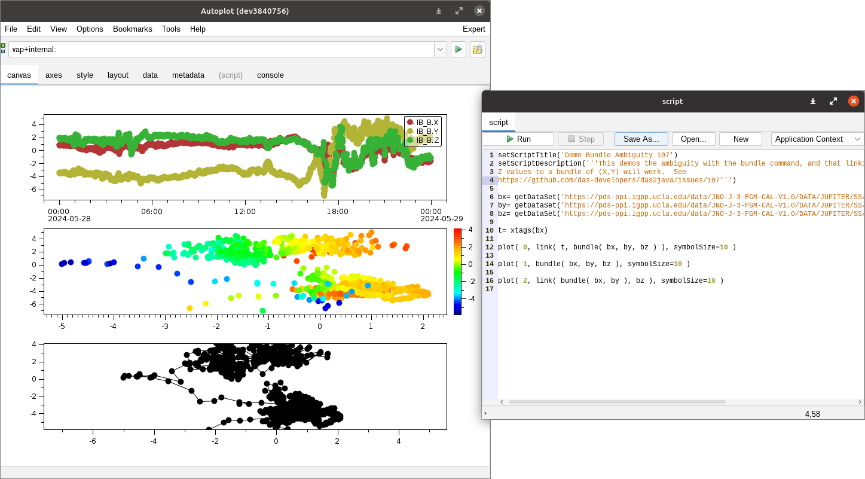Click the black scatter bottom plot
The image size is (865, 479).
245,386
